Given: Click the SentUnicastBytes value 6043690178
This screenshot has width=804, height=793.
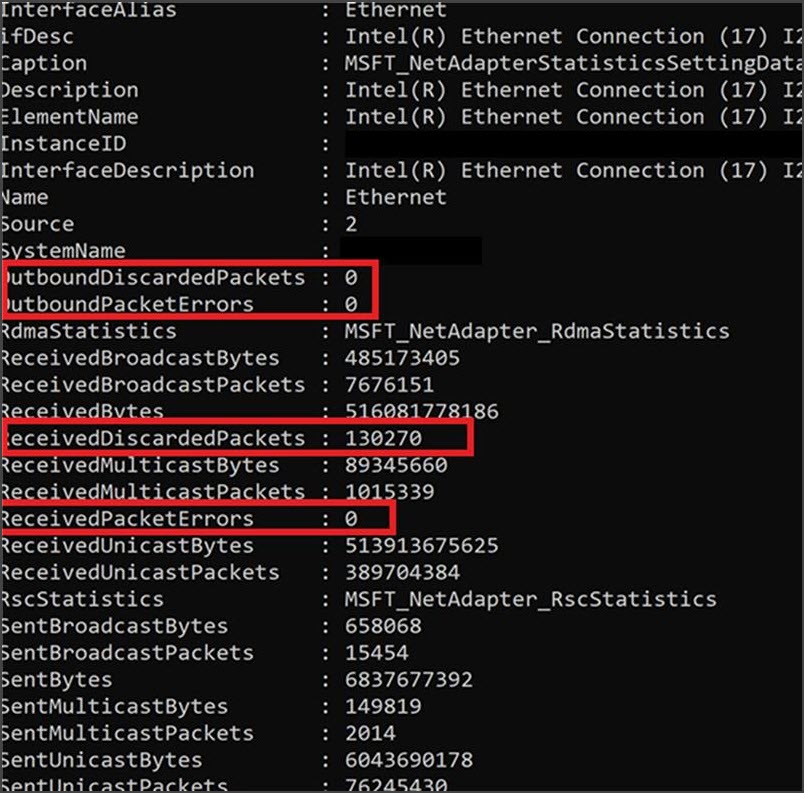Looking at the screenshot, I should point(409,760).
